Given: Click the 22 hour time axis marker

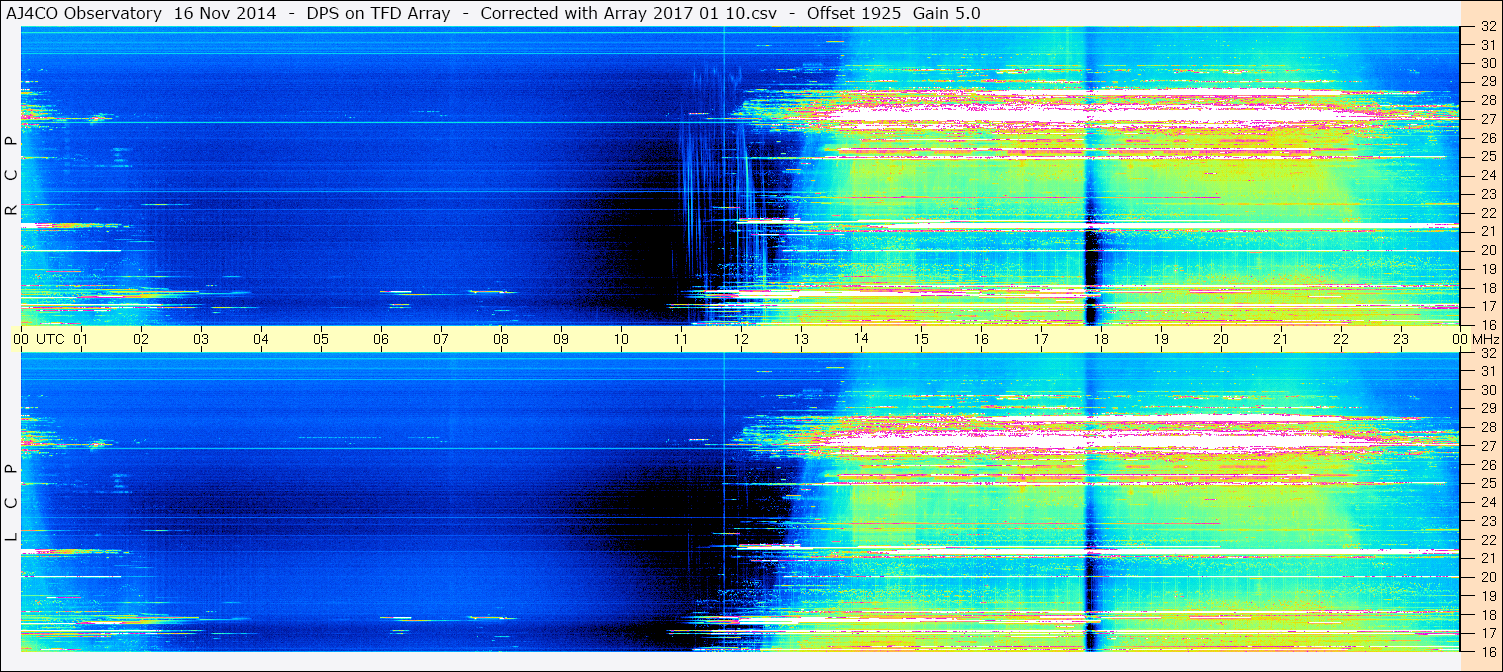Looking at the screenshot, I should [1341, 339].
